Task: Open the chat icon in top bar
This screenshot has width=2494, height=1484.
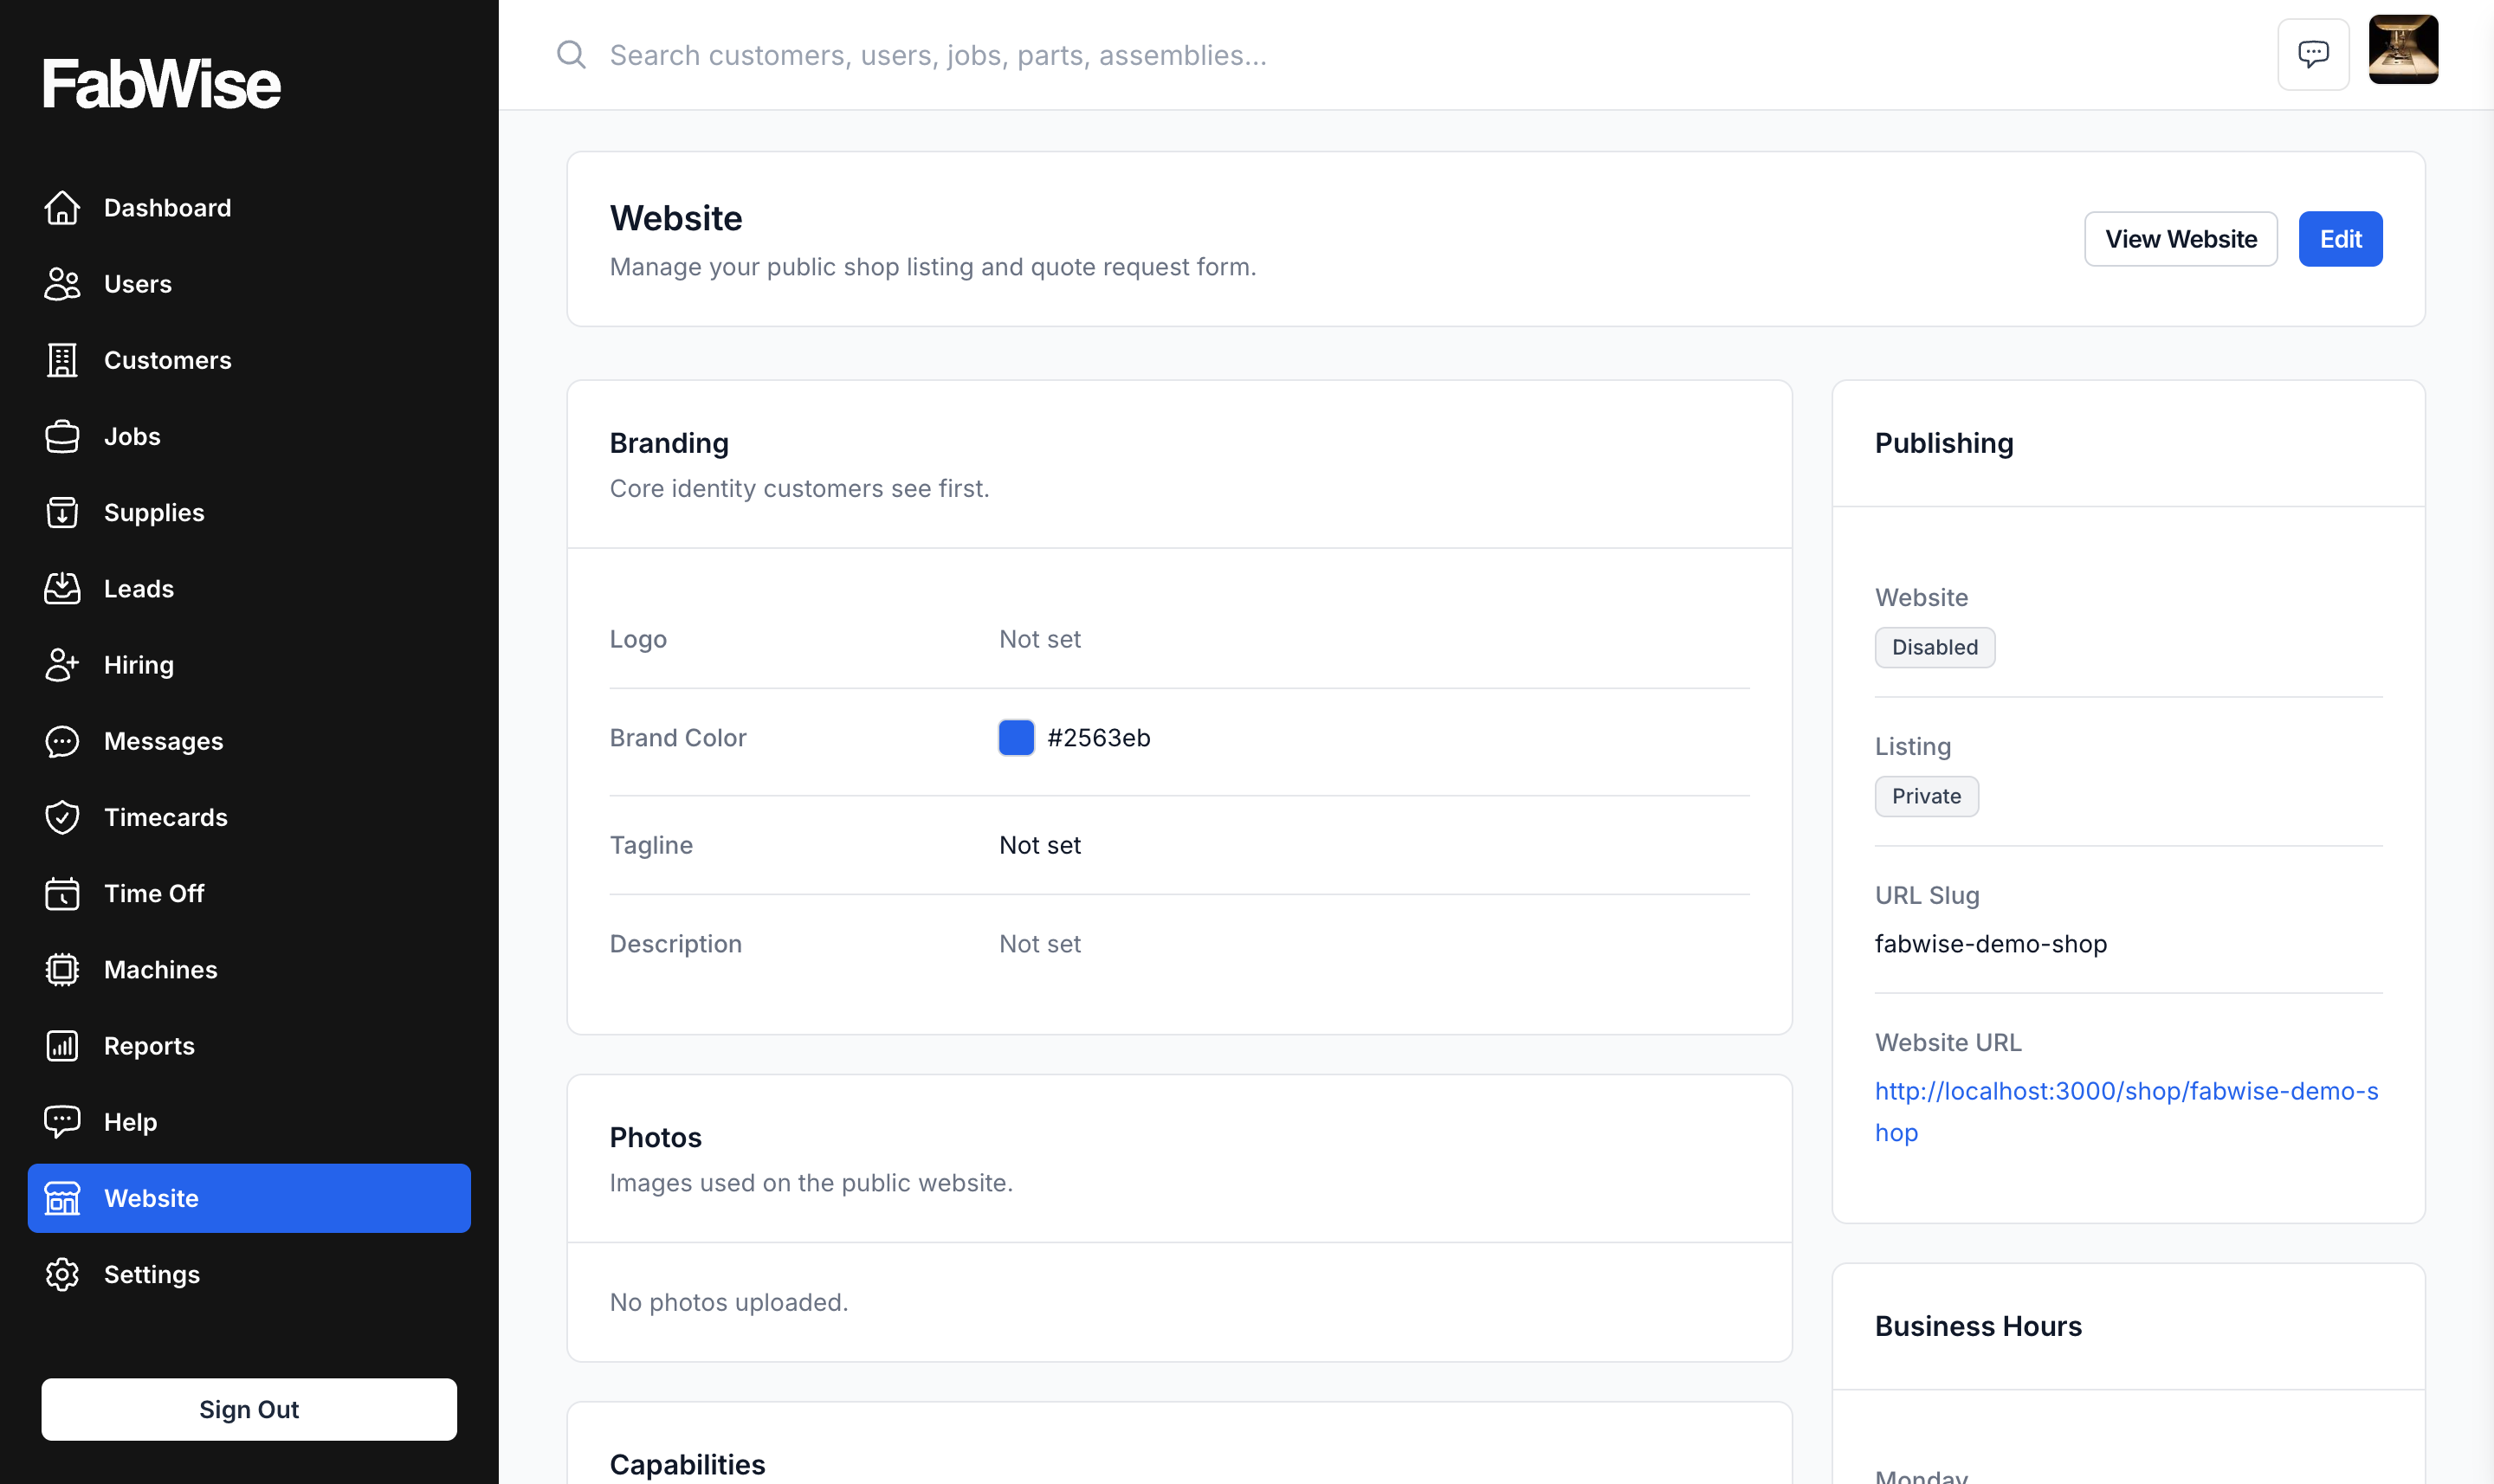Action: point(2313,54)
